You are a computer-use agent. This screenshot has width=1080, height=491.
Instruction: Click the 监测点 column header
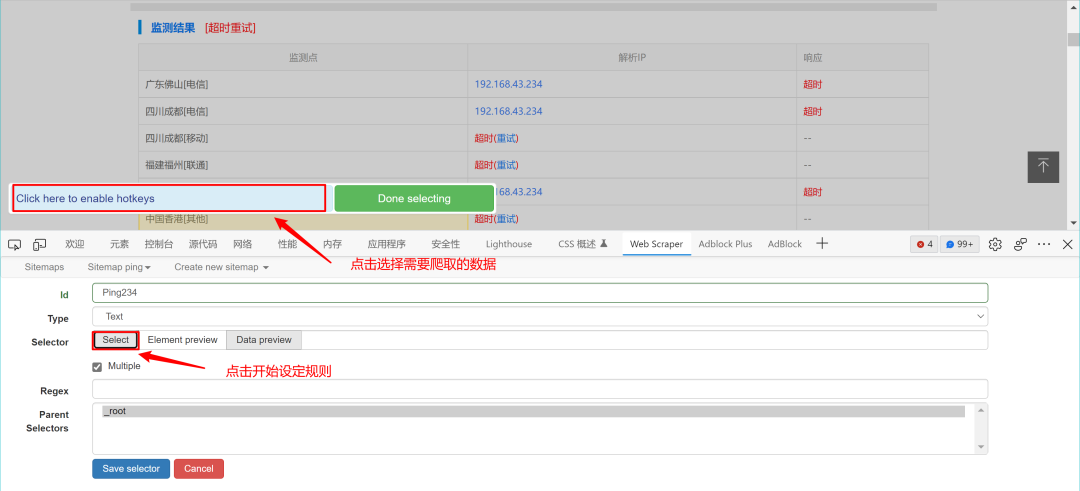click(x=303, y=57)
